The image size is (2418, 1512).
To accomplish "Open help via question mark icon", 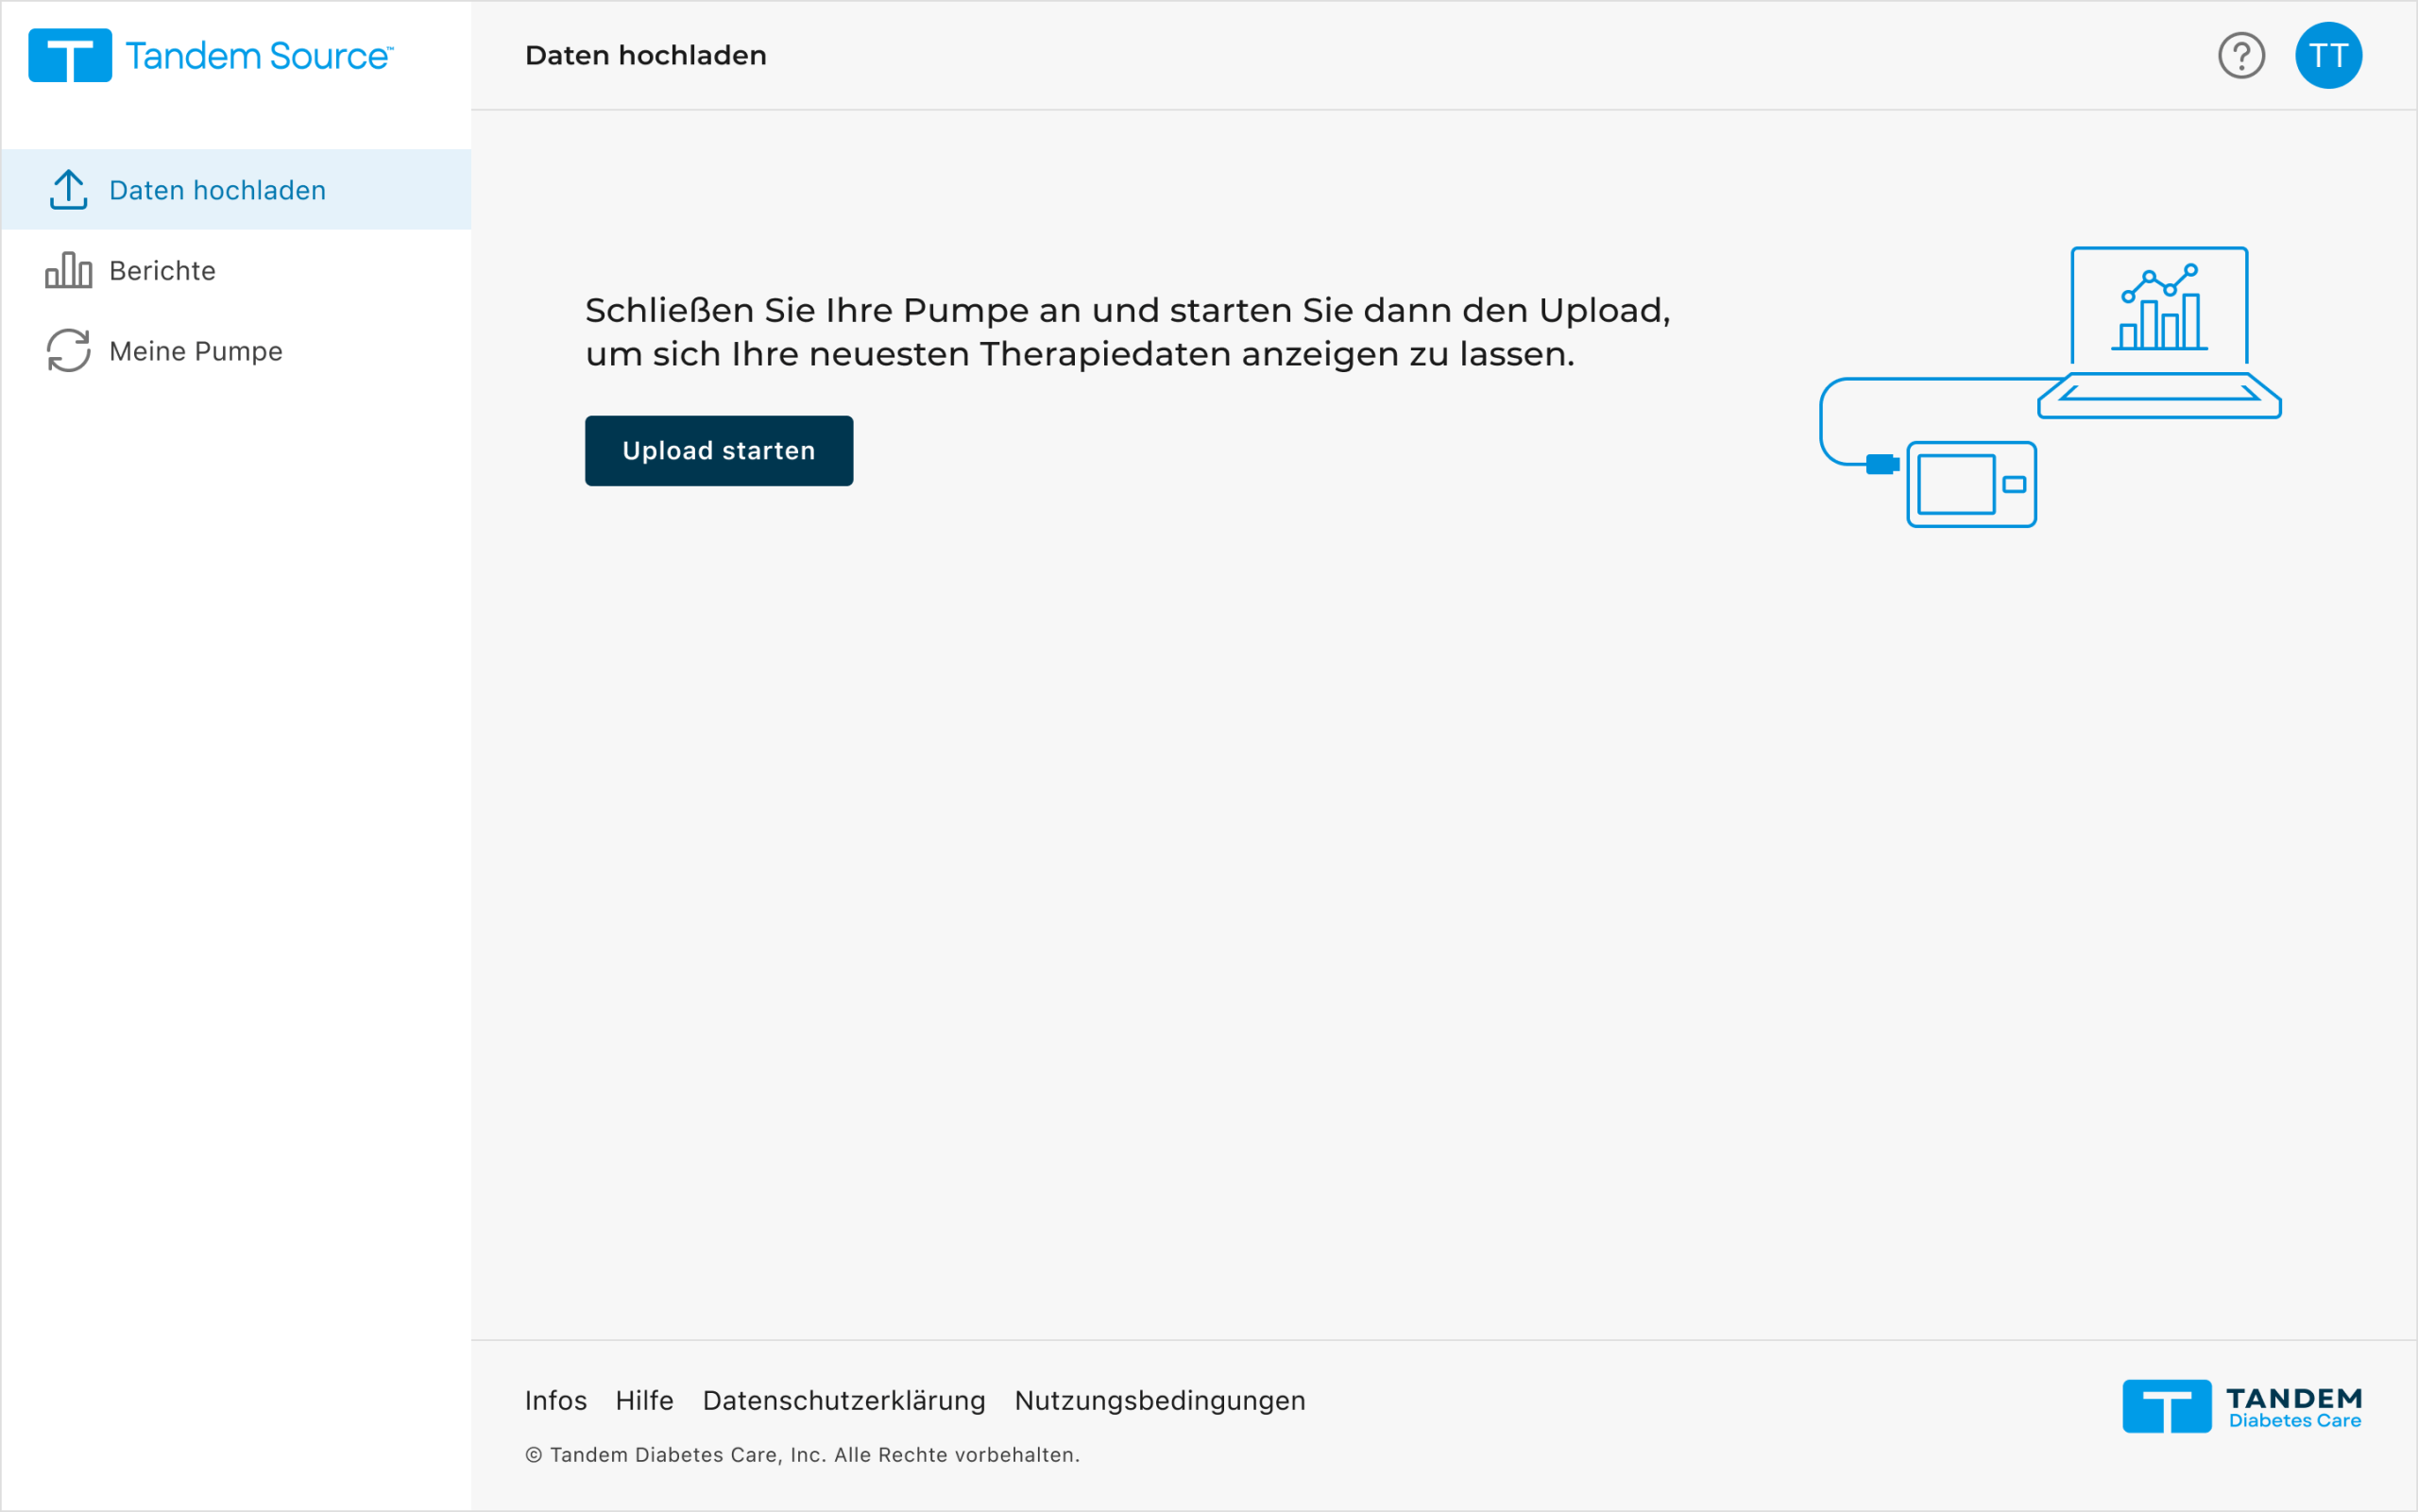I will click(2241, 56).
